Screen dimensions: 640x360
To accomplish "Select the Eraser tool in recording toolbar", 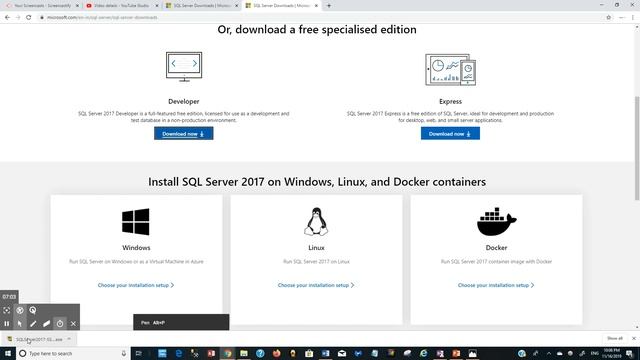I will (47, 324).
